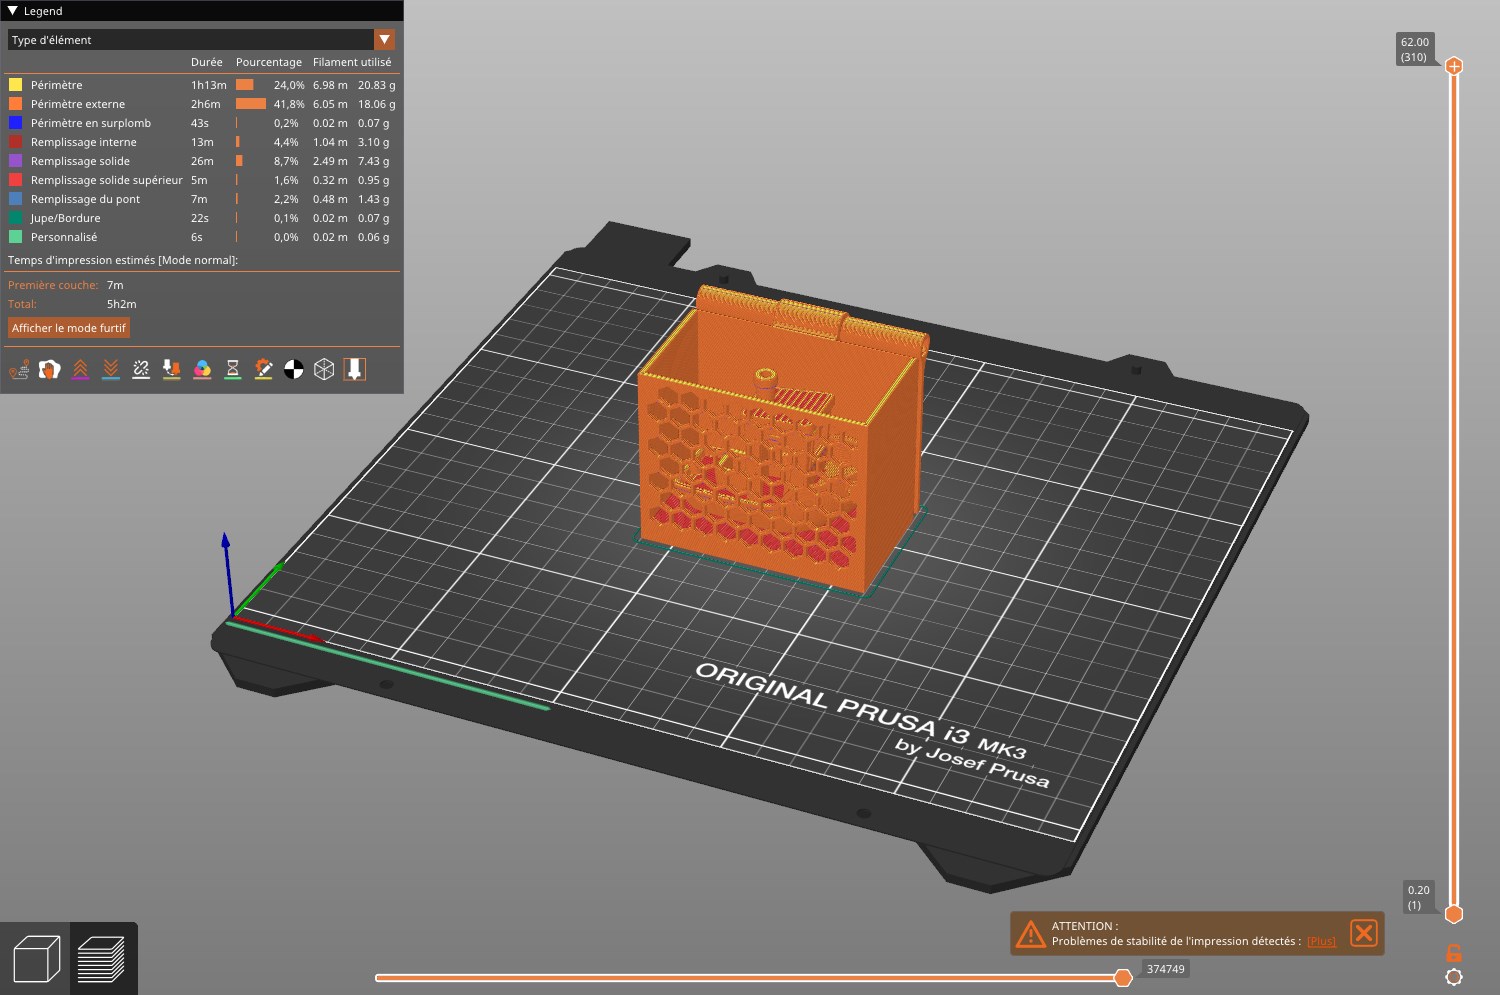Toggle retractions upward chevrons icon
This screenshot has height=995, width=1500.
tap(80, 370)
